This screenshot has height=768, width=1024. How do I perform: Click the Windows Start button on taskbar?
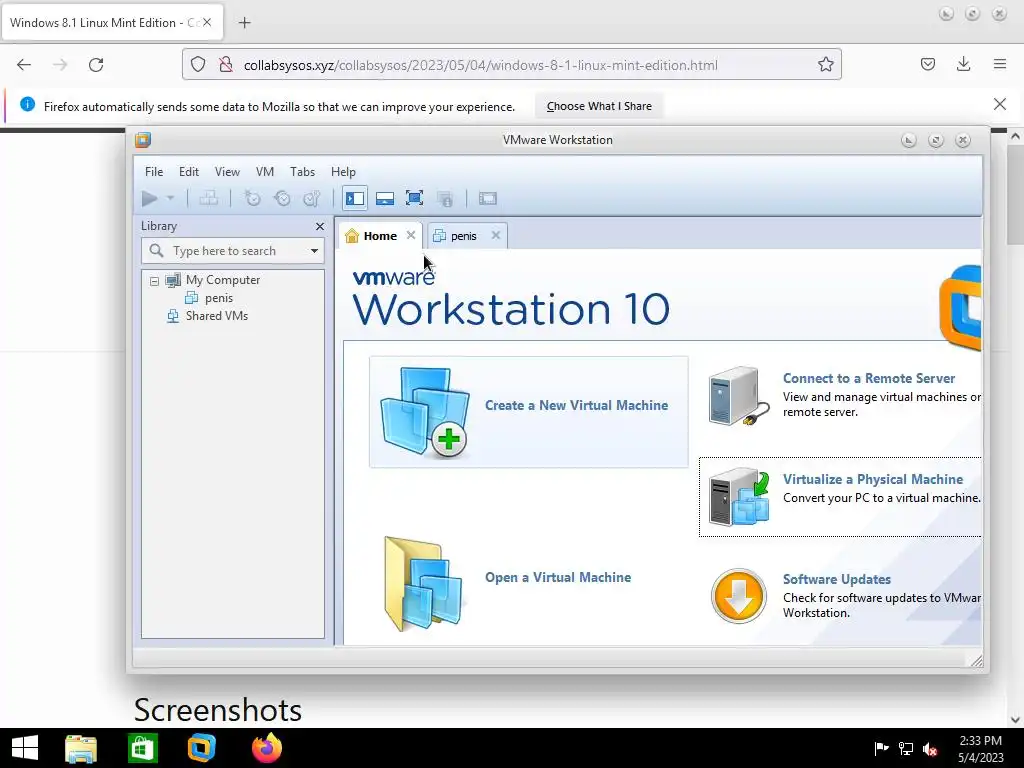pos(25,748)
